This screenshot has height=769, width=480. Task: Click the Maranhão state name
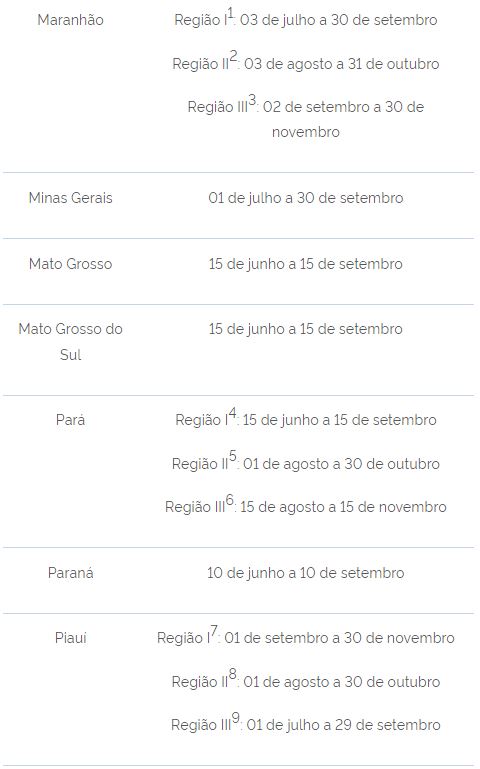click(70, 20)
